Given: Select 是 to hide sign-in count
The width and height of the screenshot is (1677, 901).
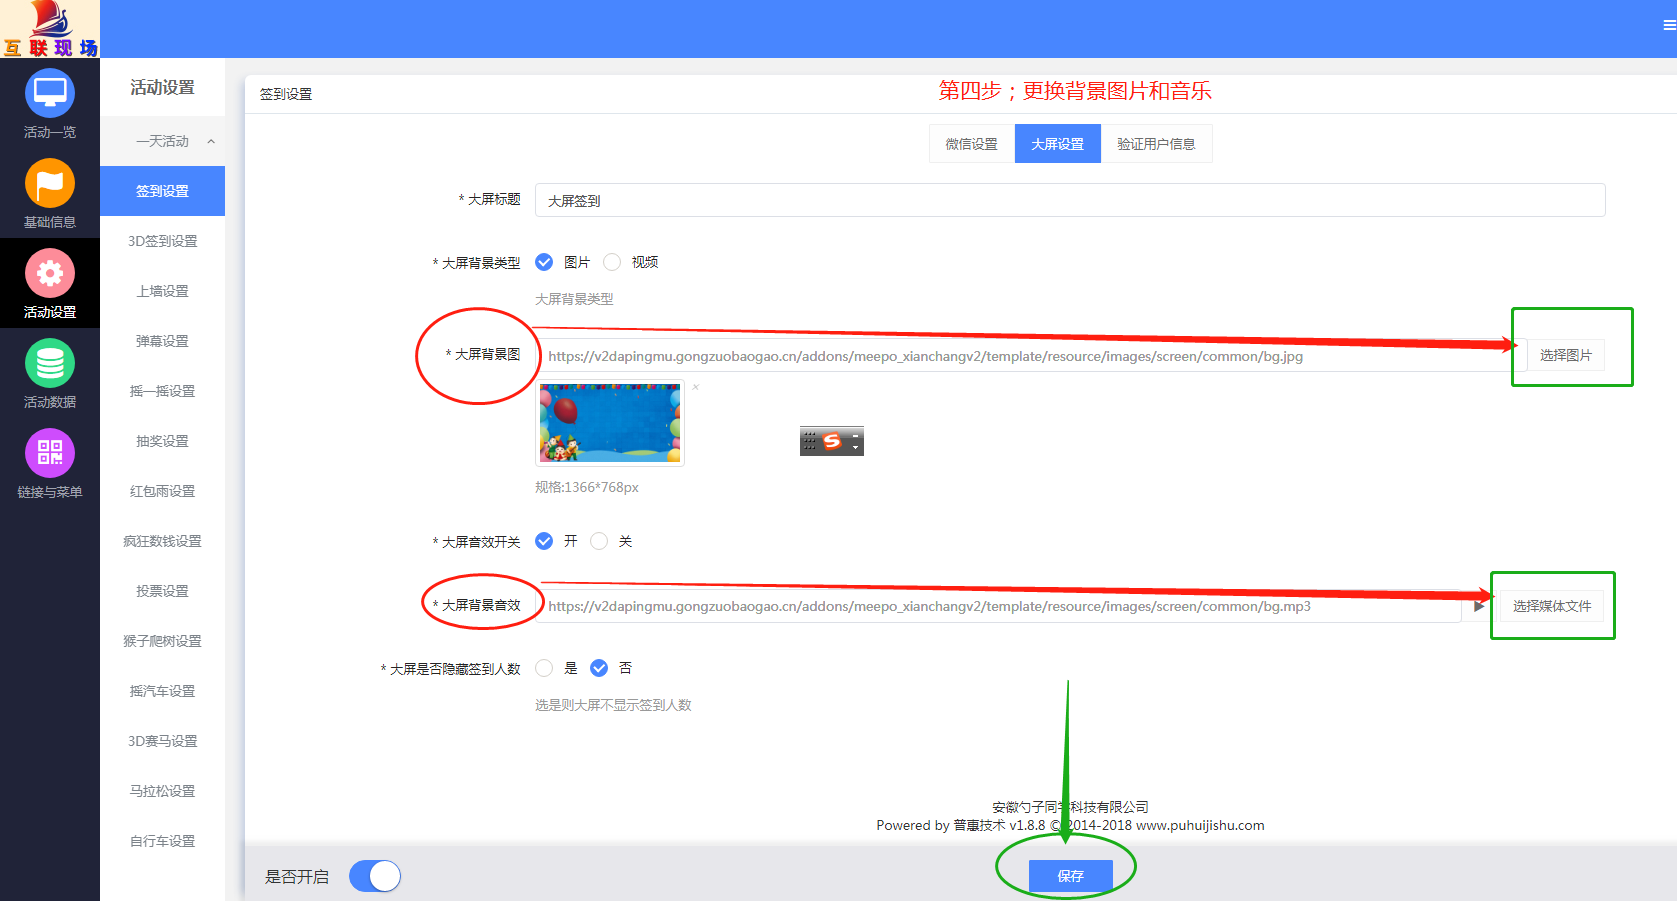Looking at the screenshot, I should point(544,668).
